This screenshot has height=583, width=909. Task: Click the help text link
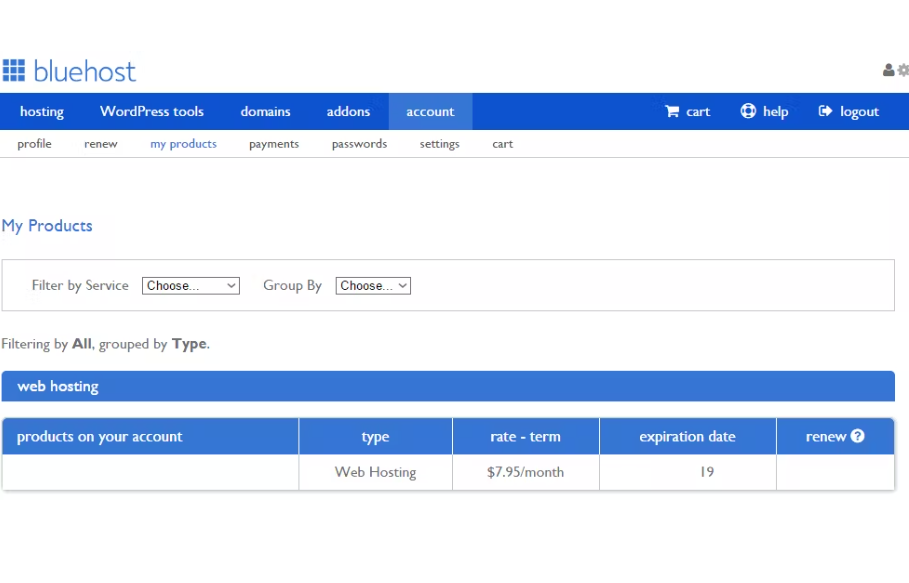[x=775, y=111]
